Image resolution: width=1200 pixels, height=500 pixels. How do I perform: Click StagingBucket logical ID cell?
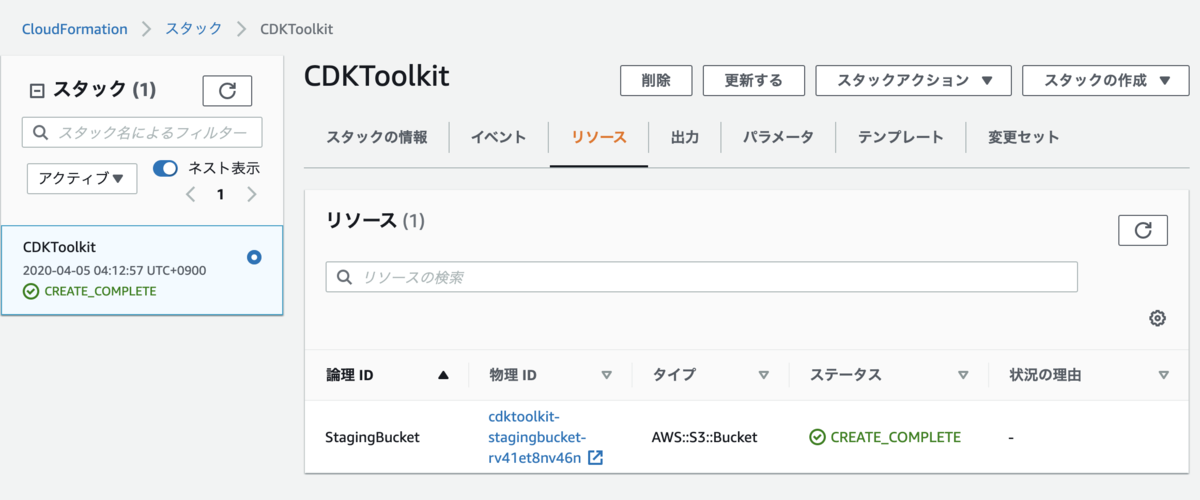point(372,437)
